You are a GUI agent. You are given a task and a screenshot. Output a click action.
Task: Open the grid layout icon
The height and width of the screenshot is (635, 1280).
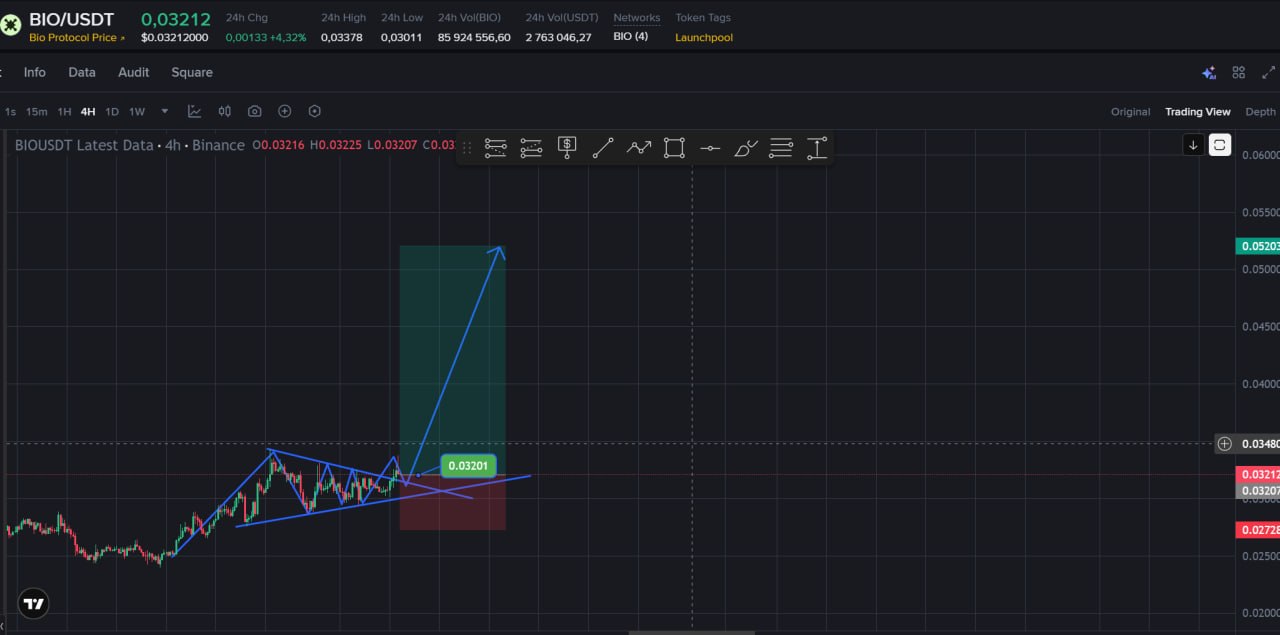tap(1239, 72)
